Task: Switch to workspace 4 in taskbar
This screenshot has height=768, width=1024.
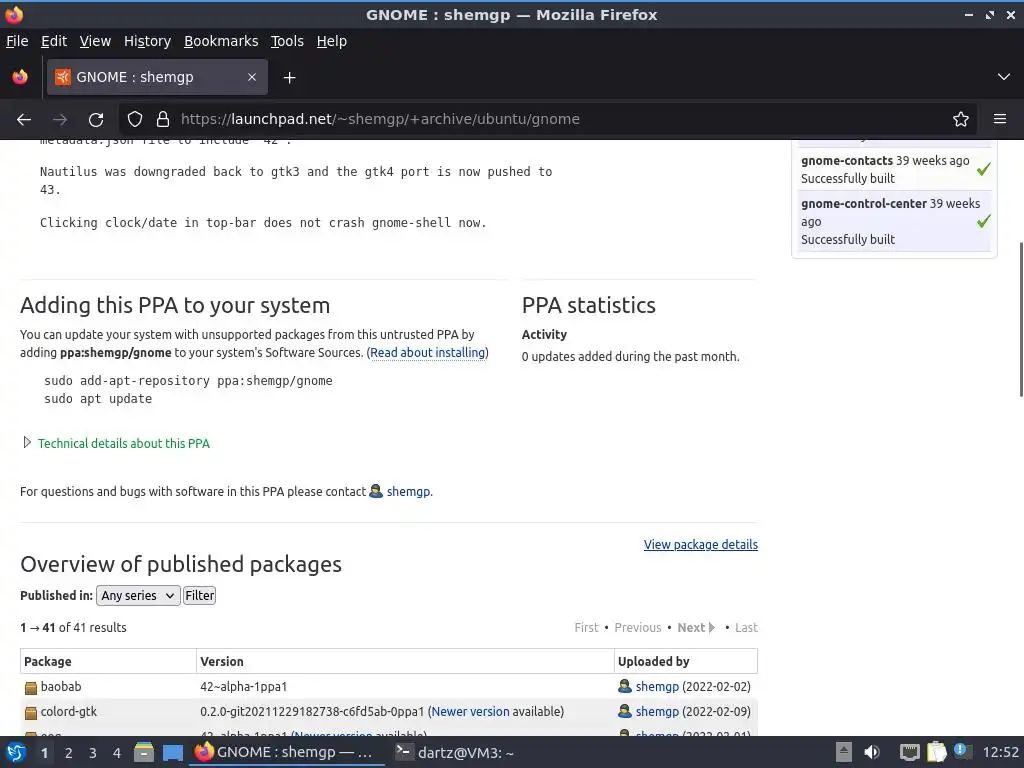Action: coord(117,753)
